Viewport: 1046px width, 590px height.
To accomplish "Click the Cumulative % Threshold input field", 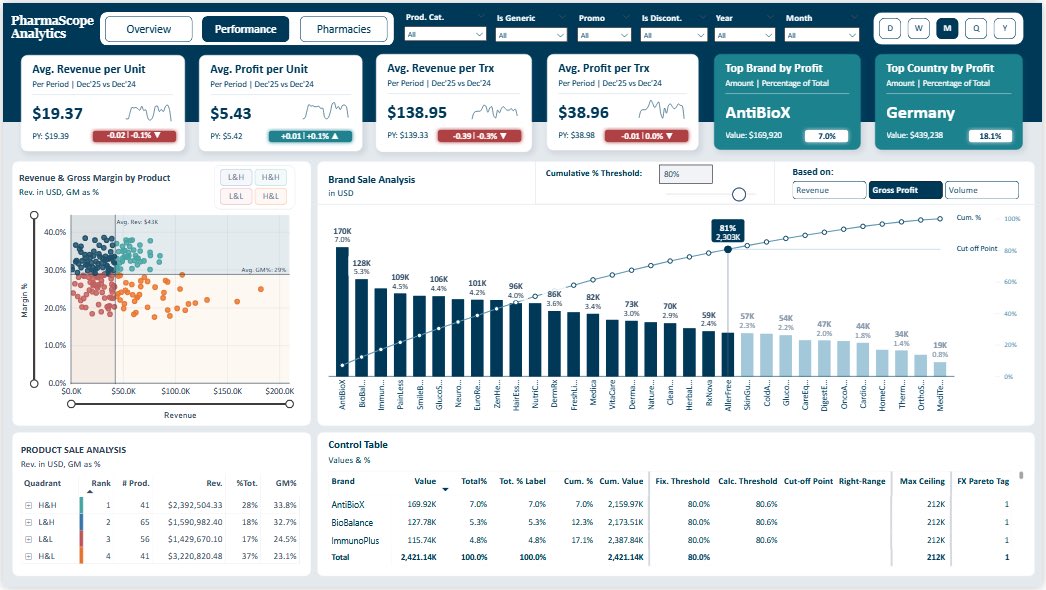I will pyautogui.click(x=685, y=174).
